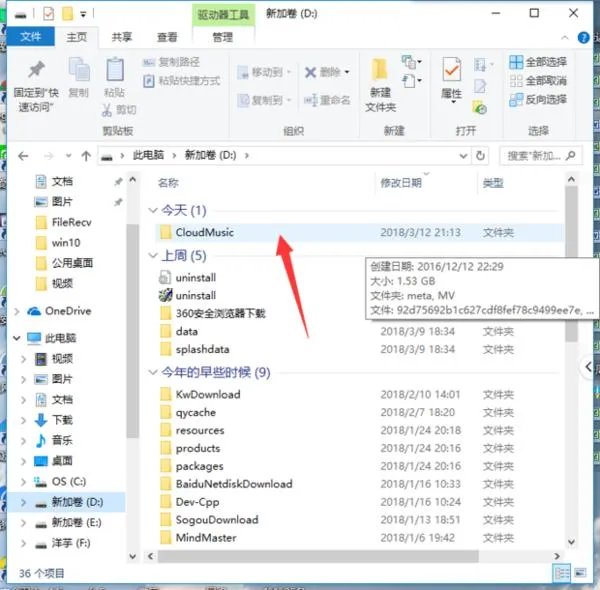Viewport: 600px width, 590px height.
Task: Expand OneDrive in the navigation pane
Action: coord(17,311)
